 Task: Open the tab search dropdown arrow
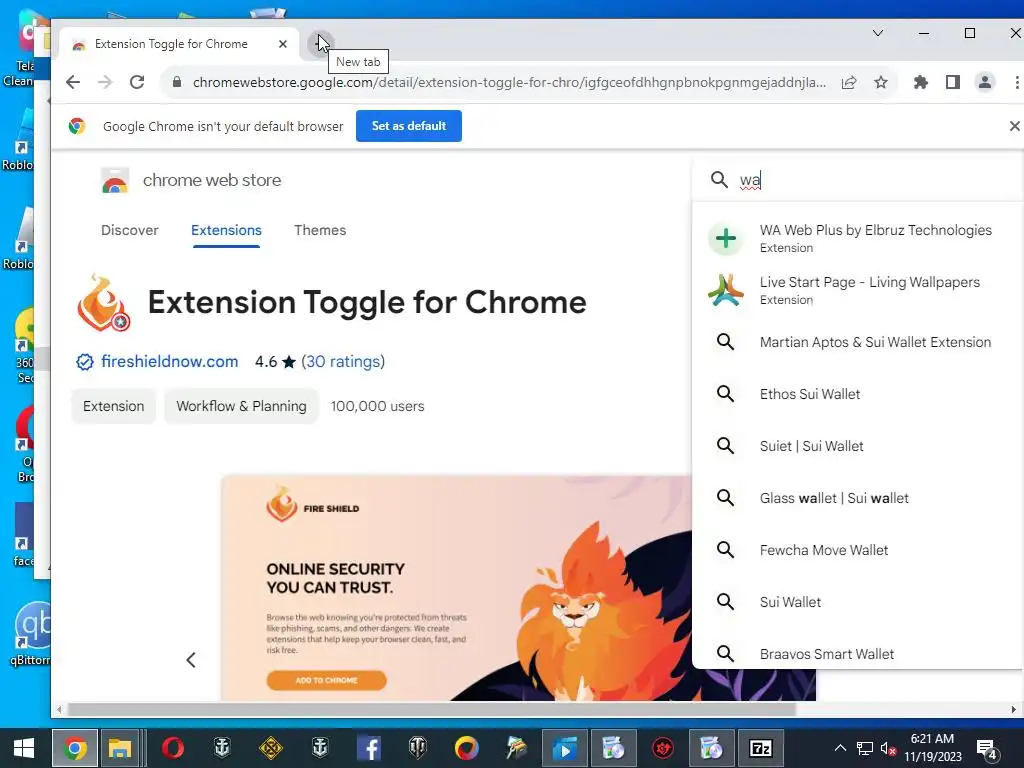pos(878,33)
